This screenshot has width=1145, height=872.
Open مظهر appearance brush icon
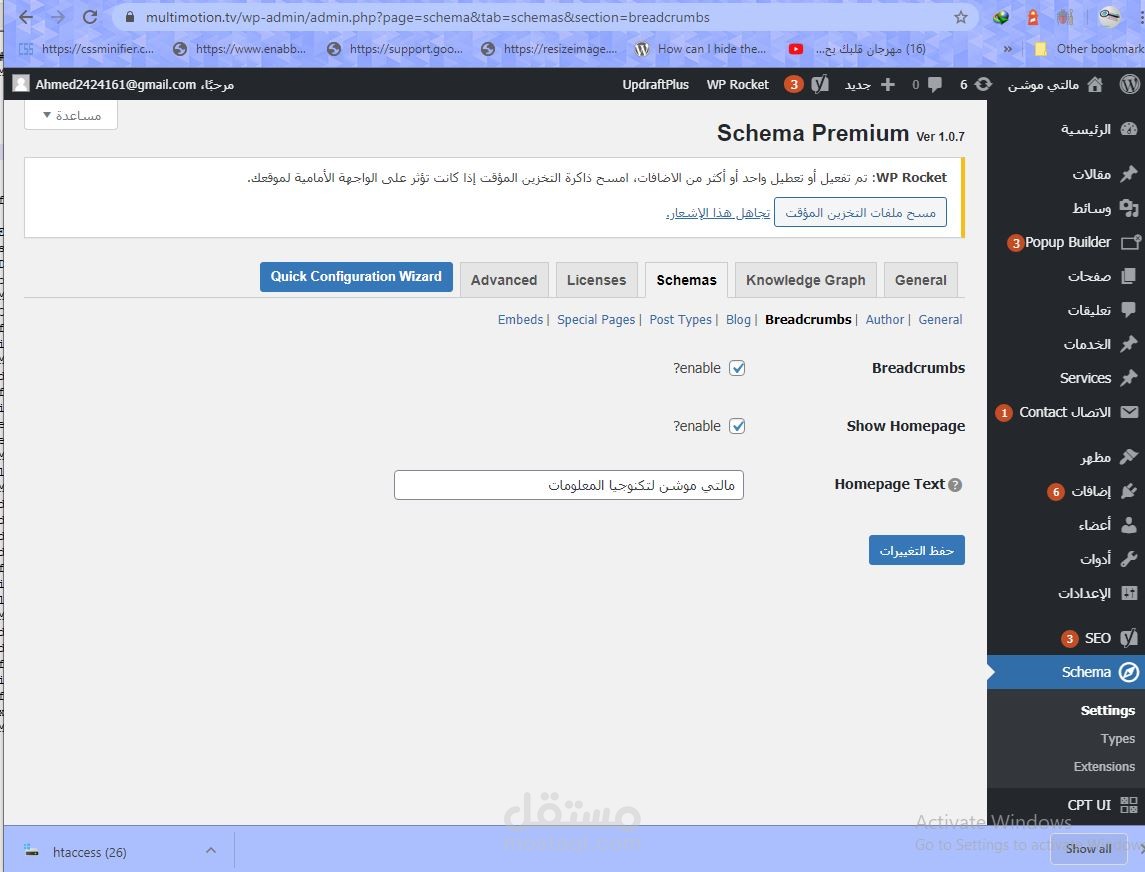coord(1129,456)
